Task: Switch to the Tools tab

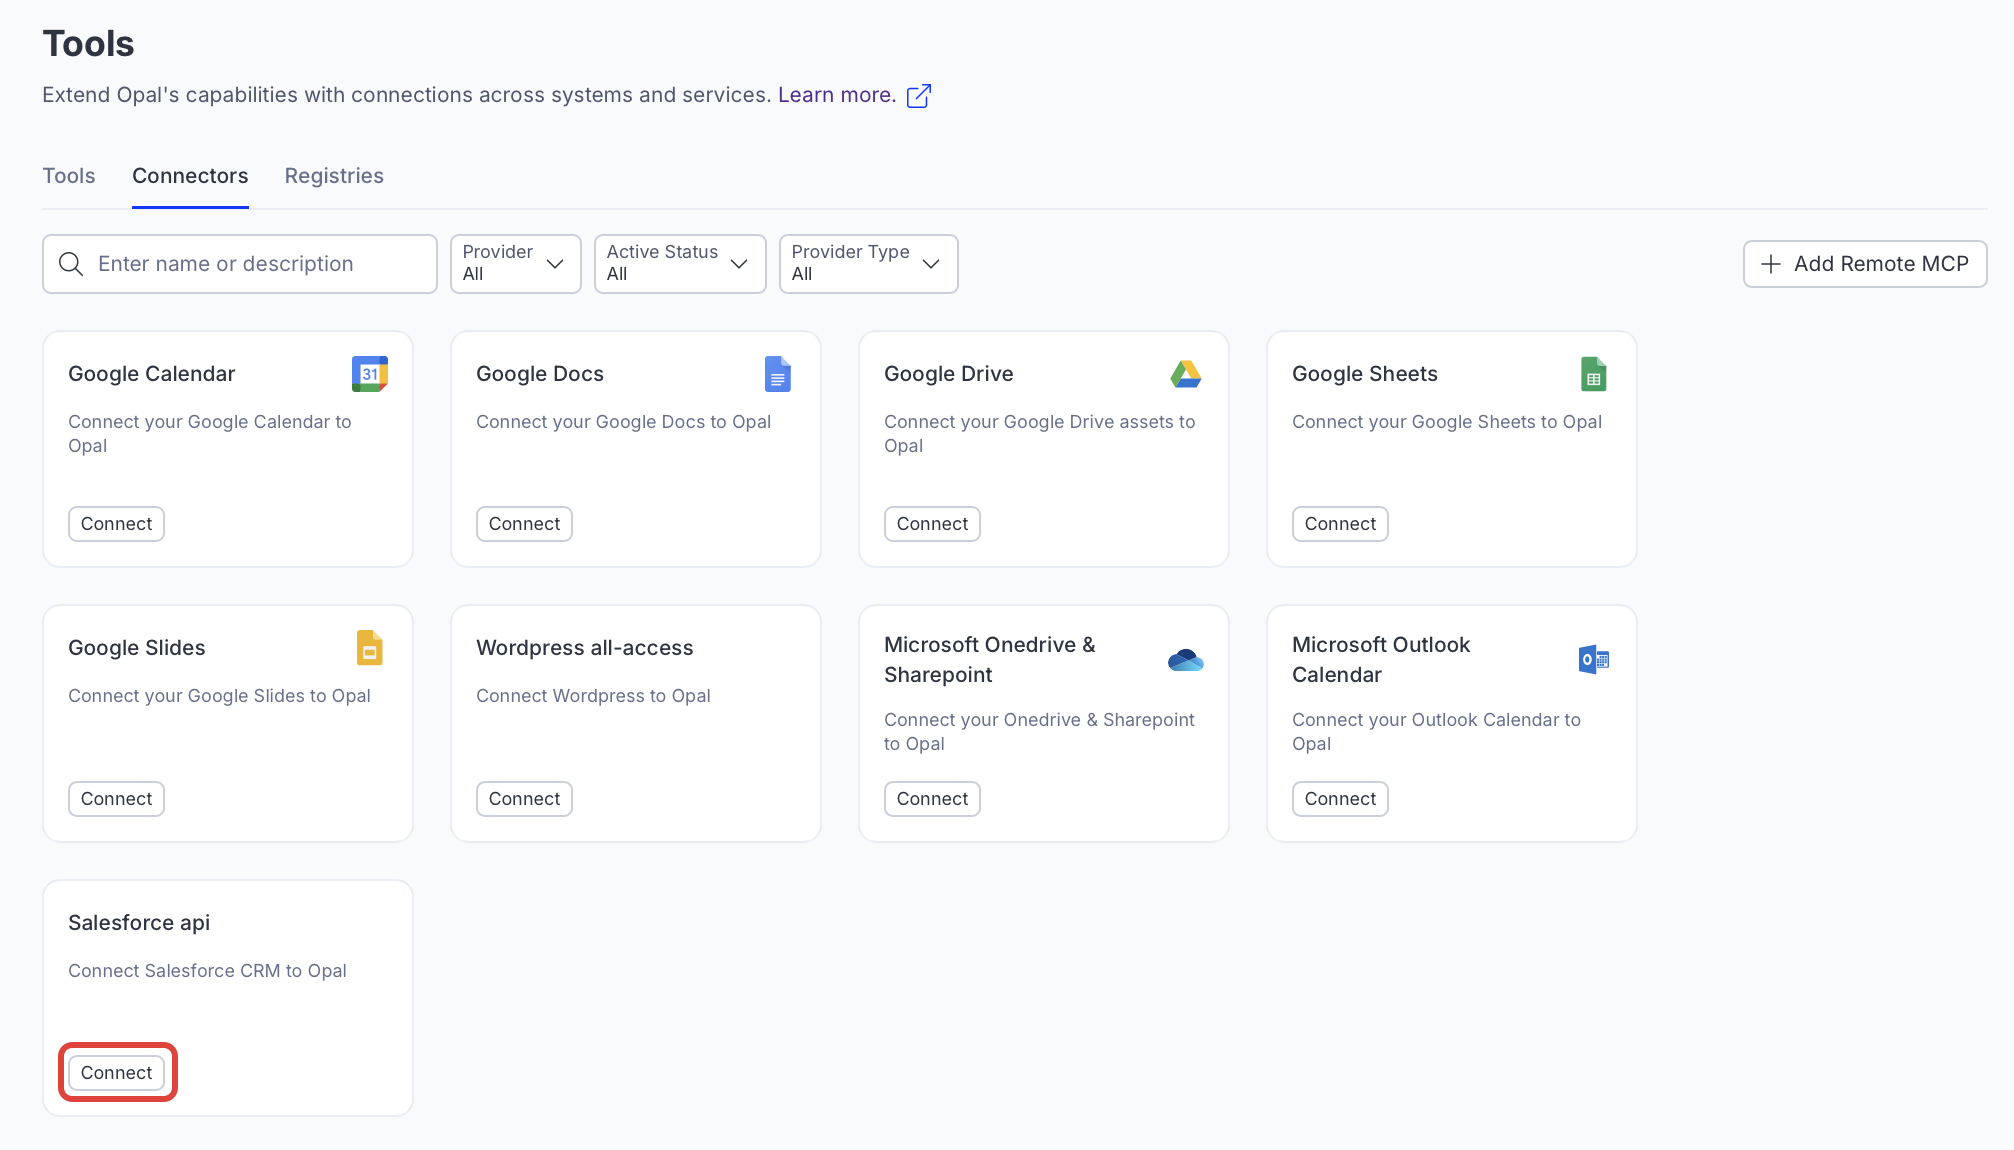Action: click(69, 176)
